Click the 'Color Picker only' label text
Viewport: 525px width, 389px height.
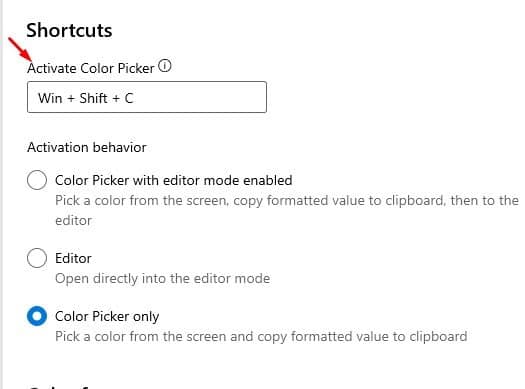point(107,317)
